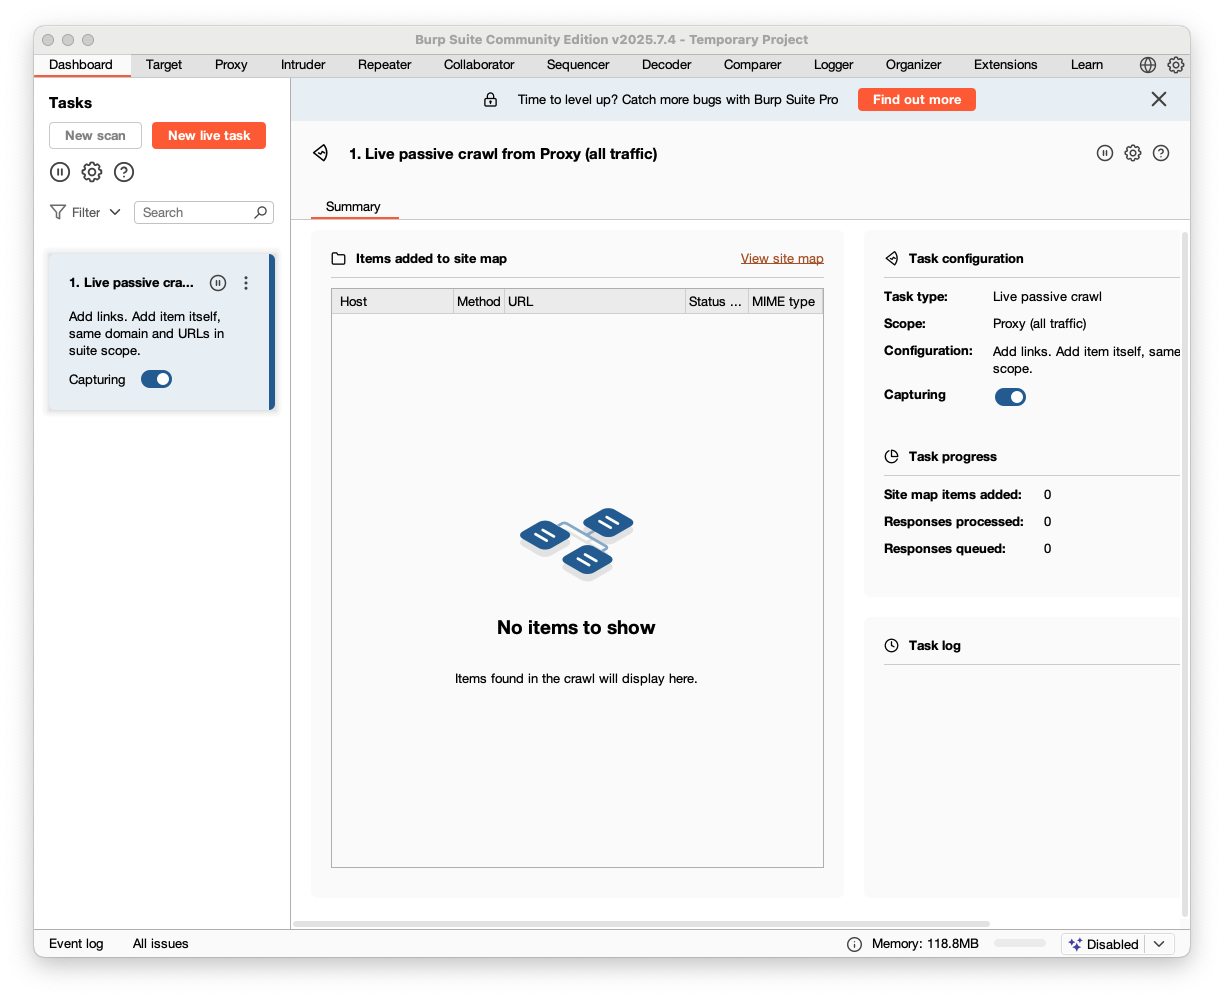Select the Summary tab
Screen dimensions: 1224x999
click(x=353, y=207)
